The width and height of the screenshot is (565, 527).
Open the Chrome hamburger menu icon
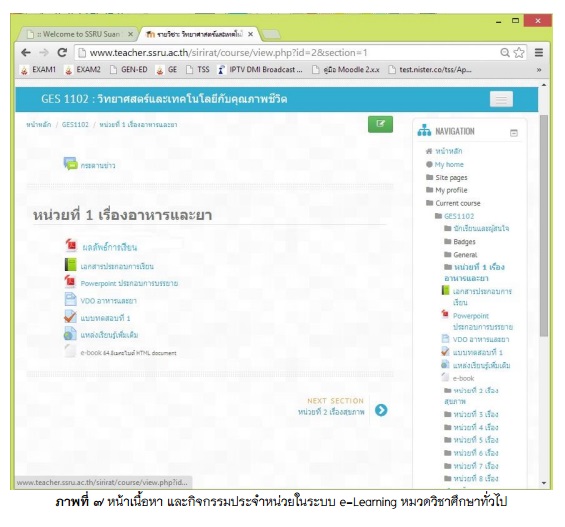tap(539, 53)
